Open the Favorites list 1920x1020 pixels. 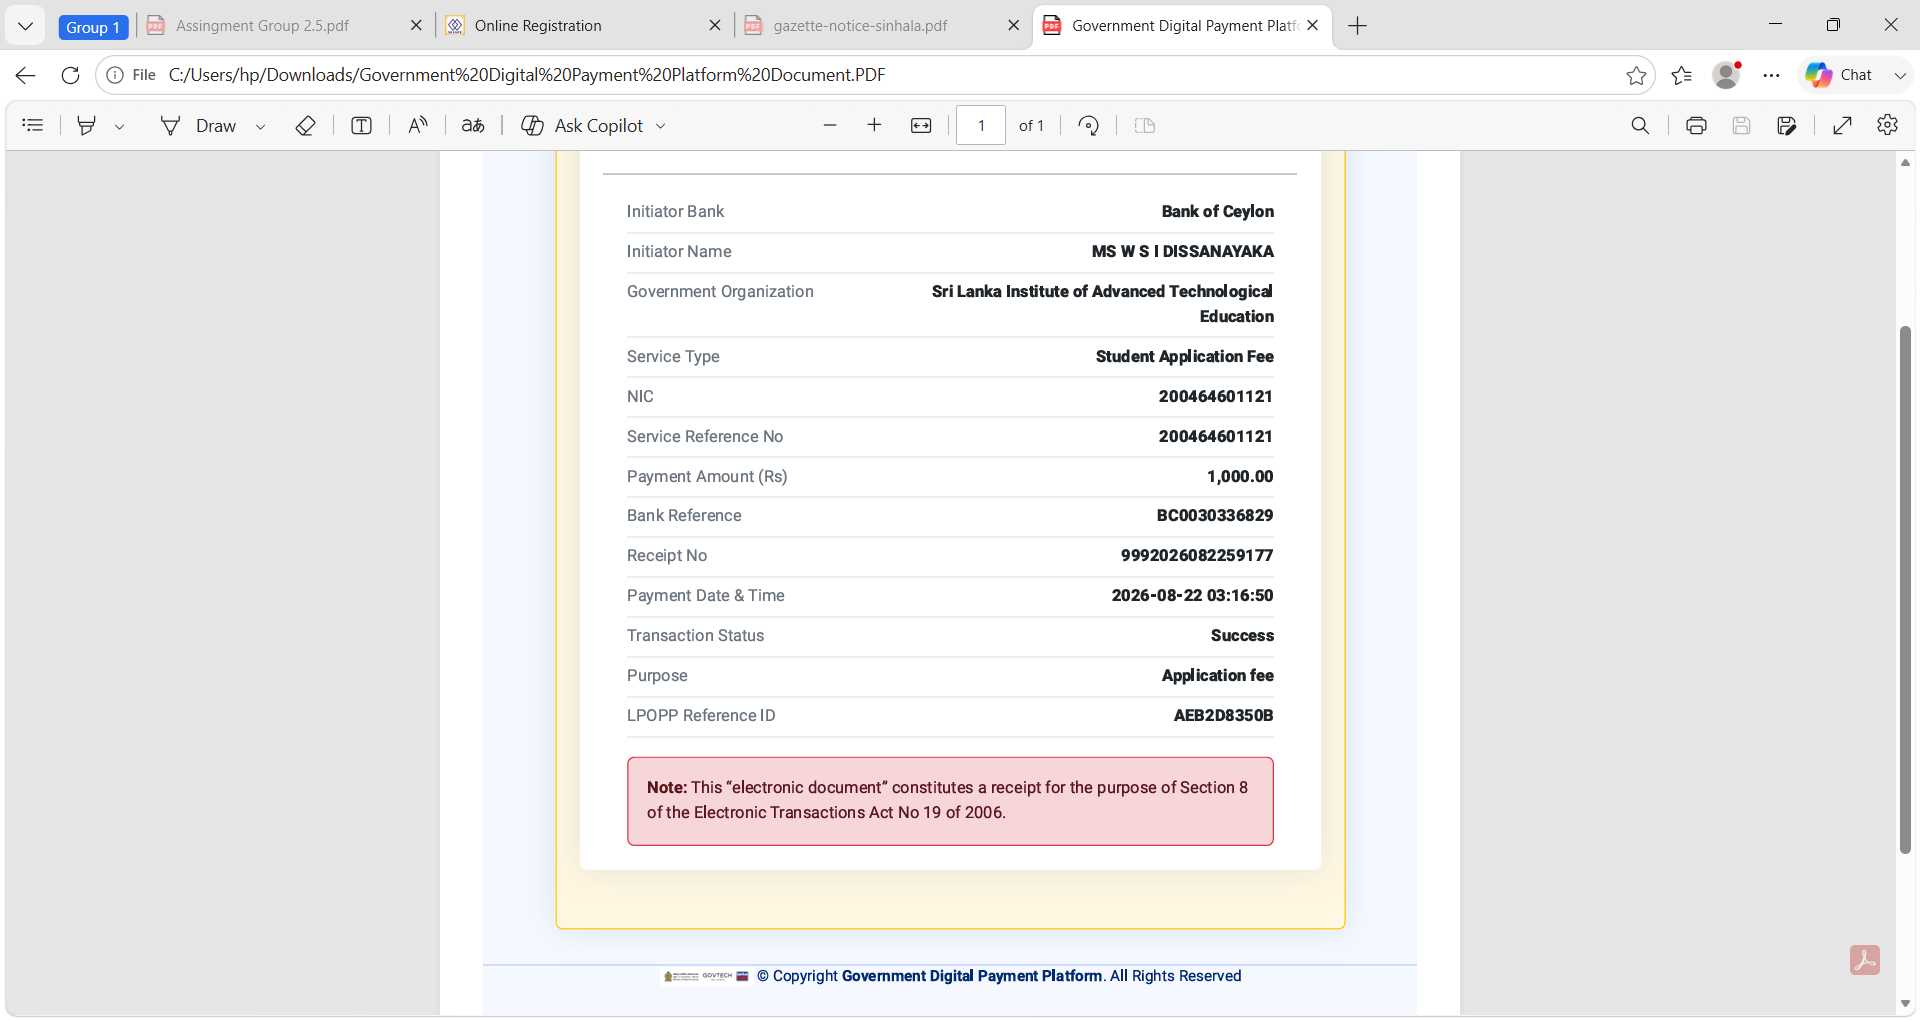point(1682,75)
